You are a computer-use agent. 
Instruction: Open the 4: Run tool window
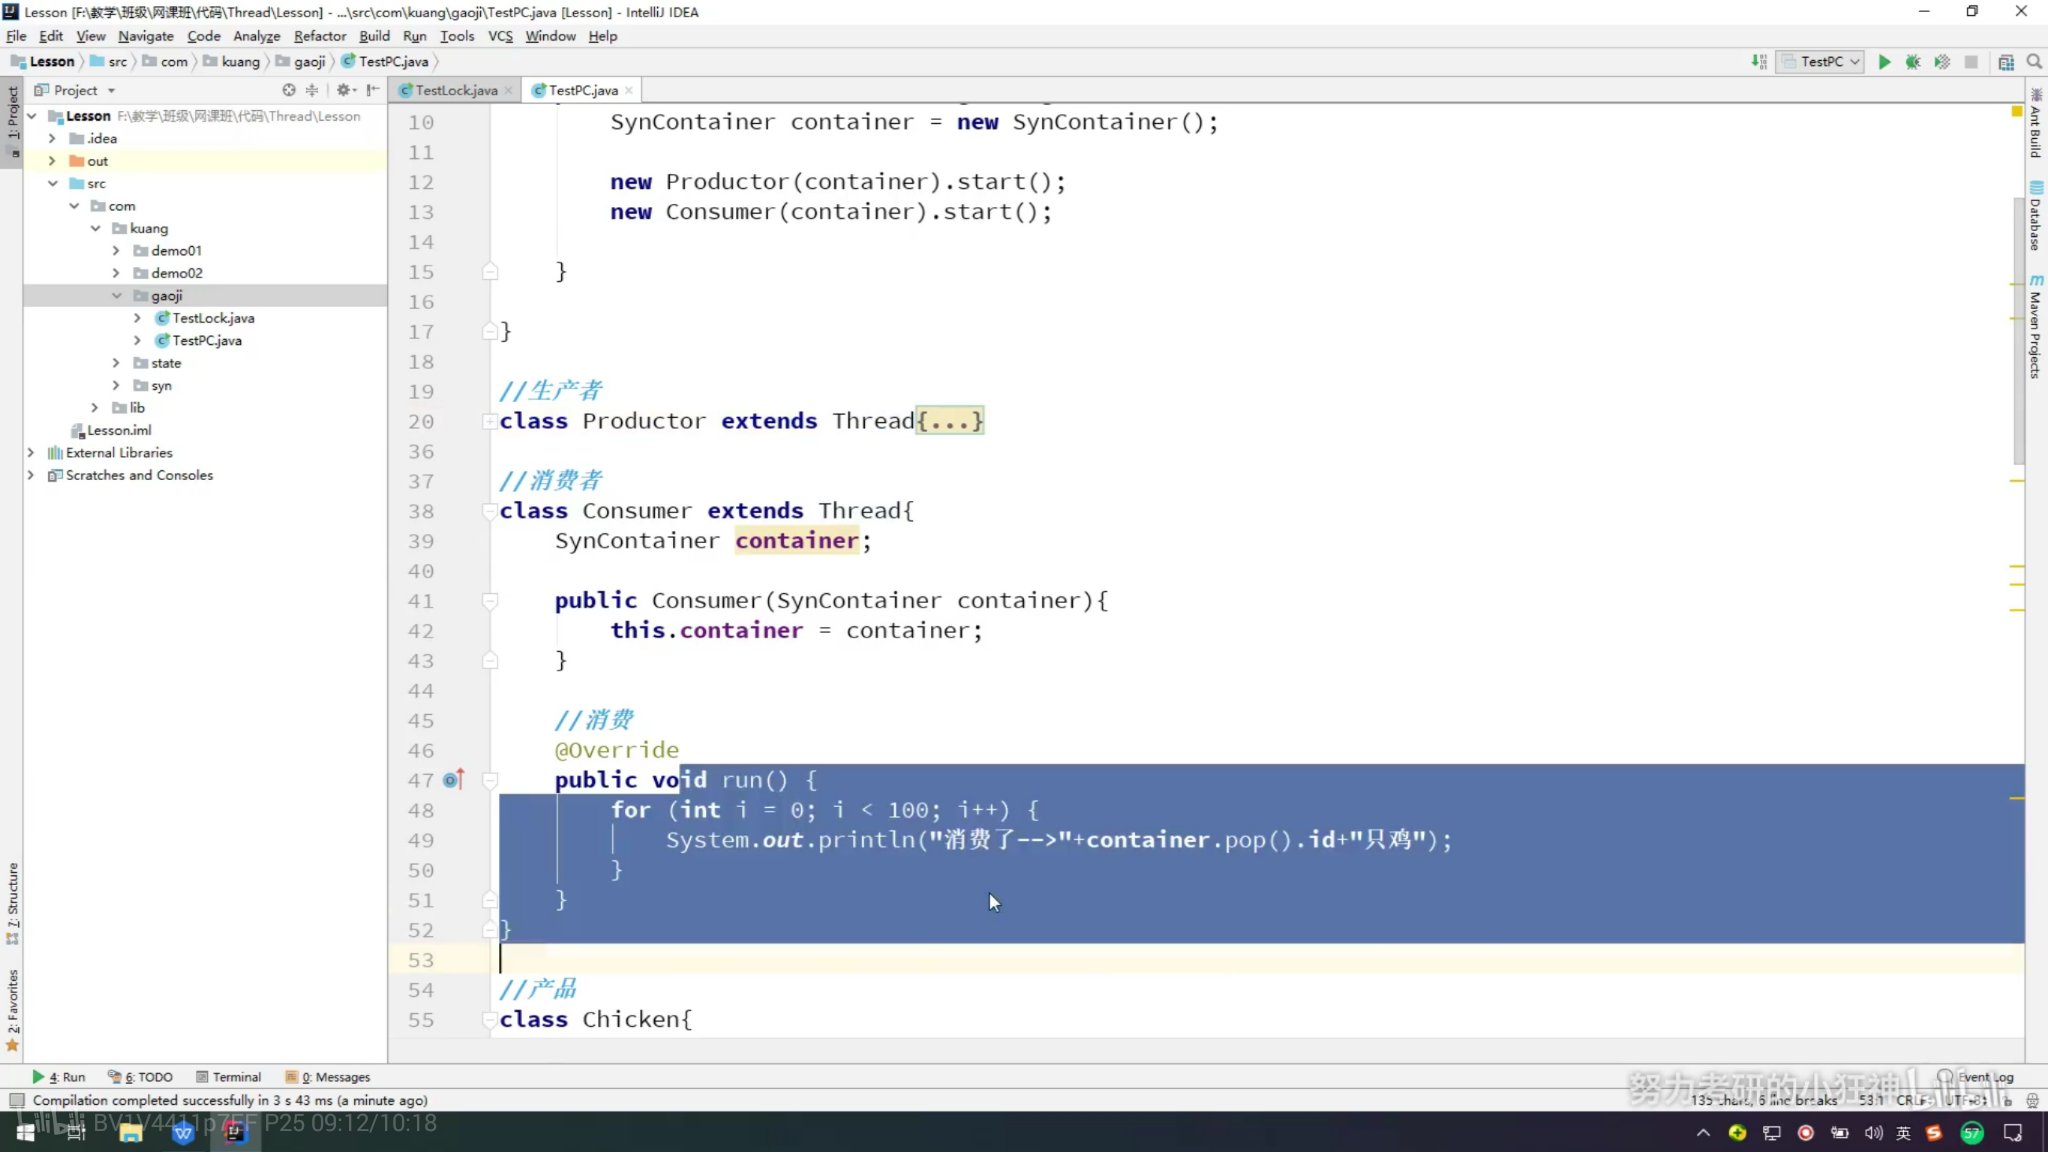[x=58, y=1077]
